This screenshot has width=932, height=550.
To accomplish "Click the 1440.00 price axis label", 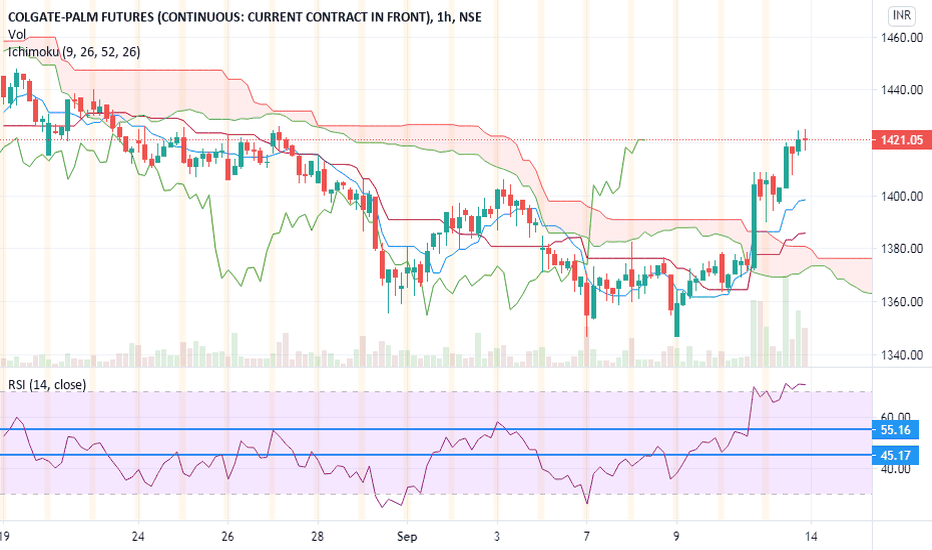I will (902, 90).
